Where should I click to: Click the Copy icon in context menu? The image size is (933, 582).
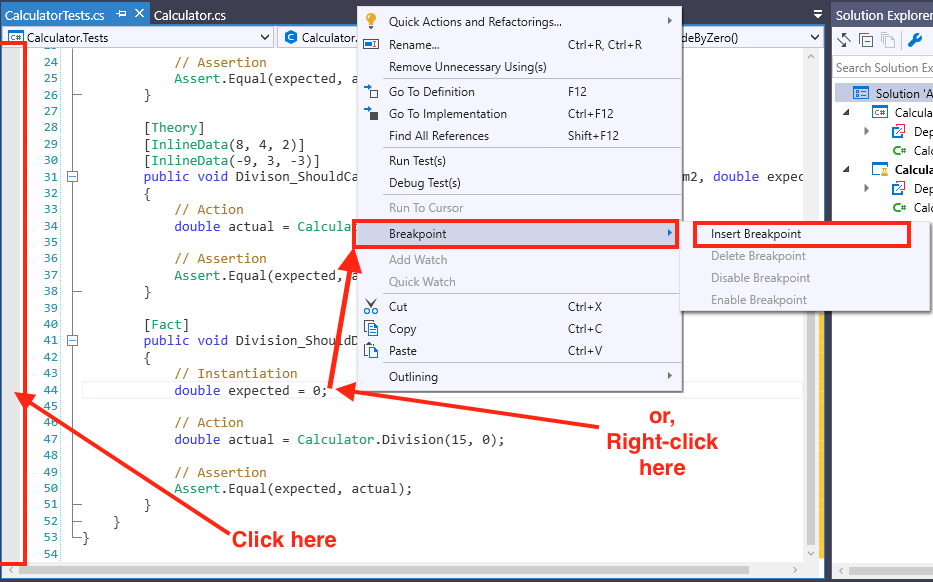(371, 329)
